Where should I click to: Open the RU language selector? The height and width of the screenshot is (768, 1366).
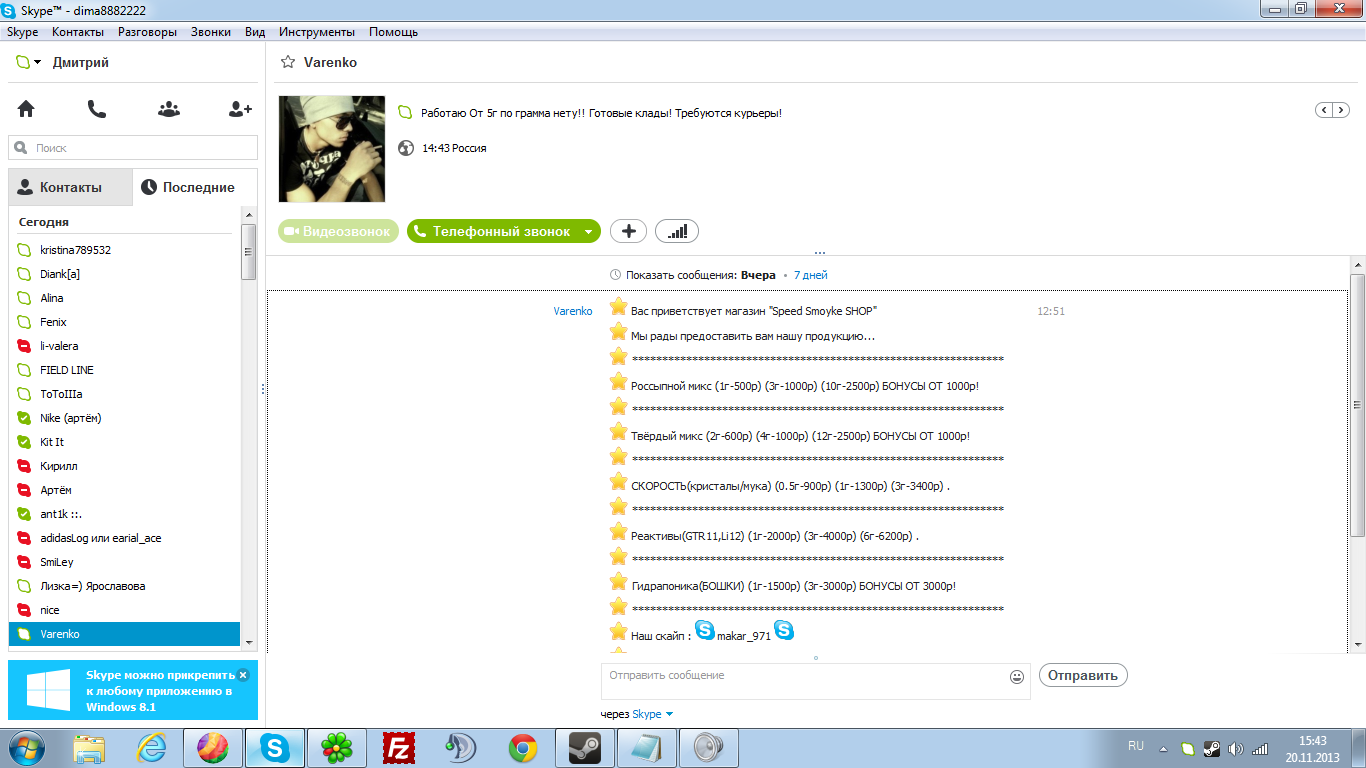coord(1136,746)
